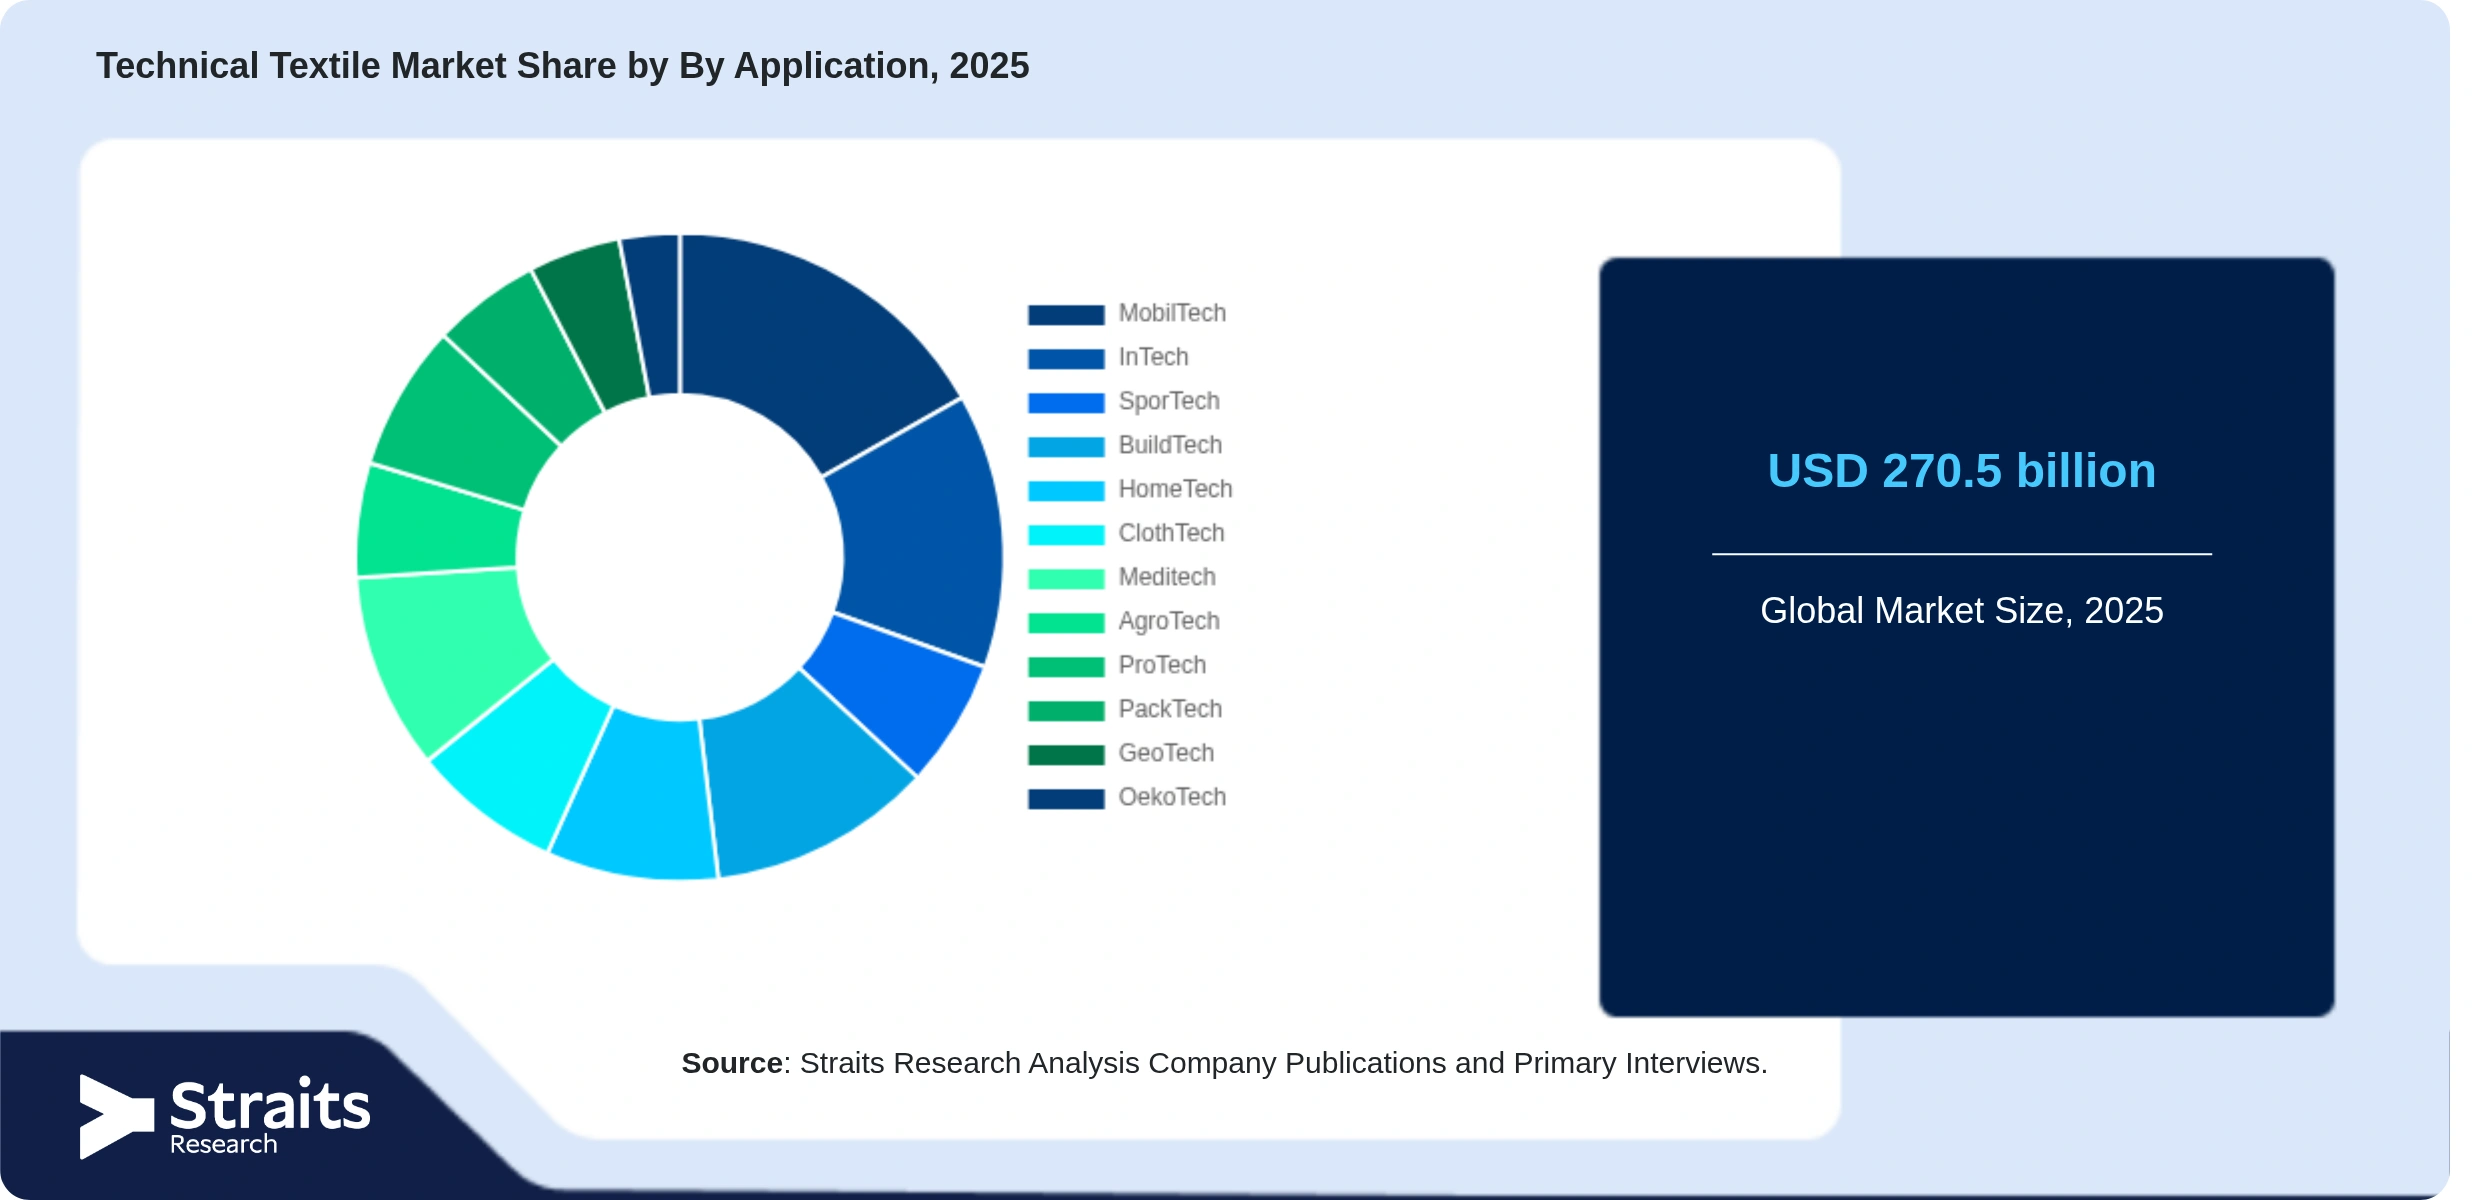
Task: Click the chart title Technical Textile Market Share
Action: [562, 66]
